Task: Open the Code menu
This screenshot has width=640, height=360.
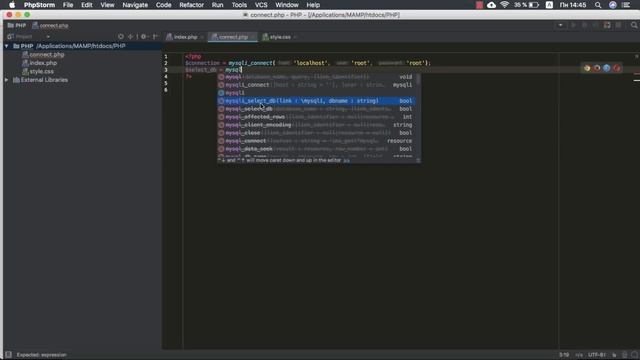Action: 163,5
